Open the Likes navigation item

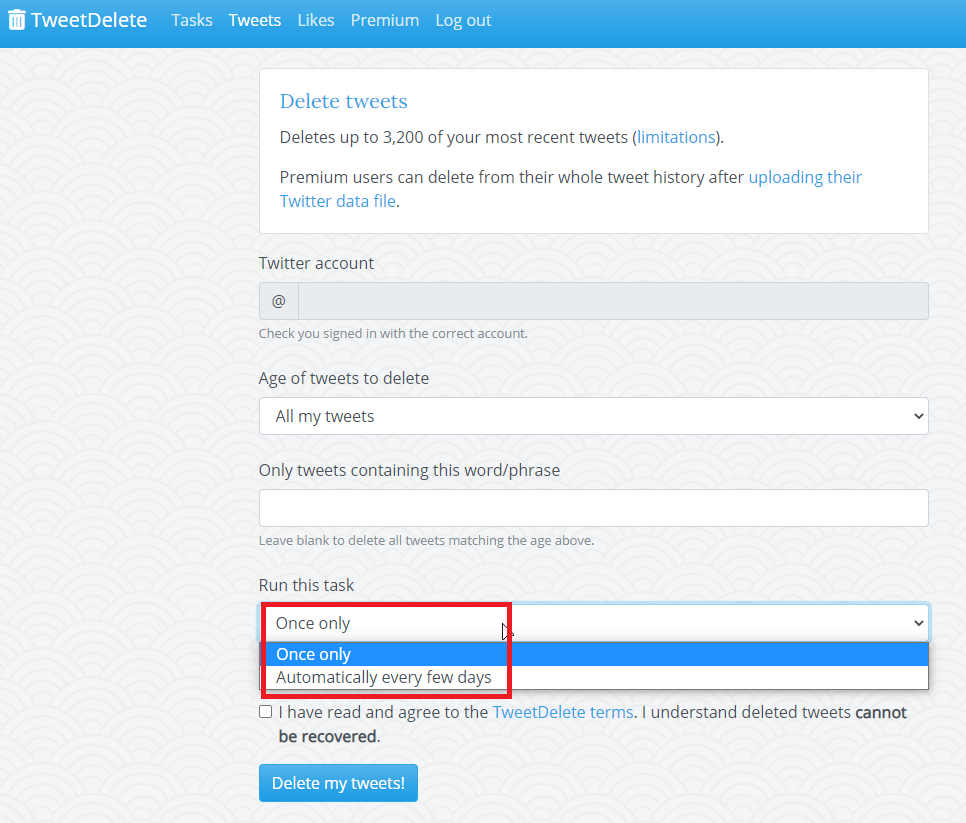[x=315, y=20]
